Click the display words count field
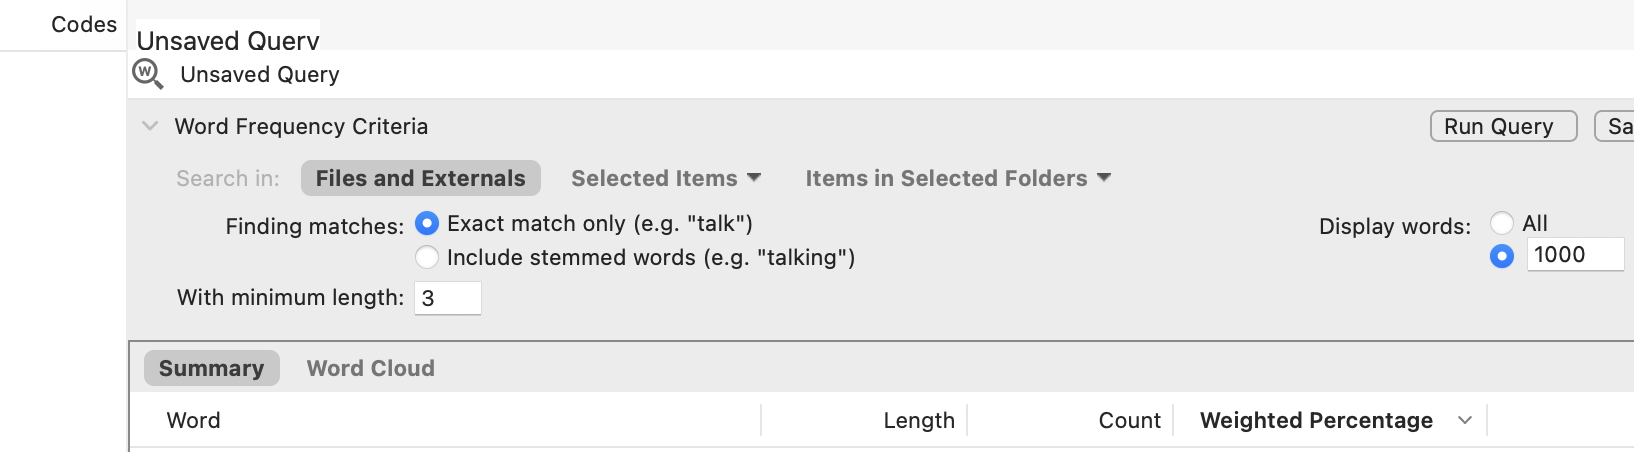This screenshot has height=452, width=1634. coord(1574,255)
